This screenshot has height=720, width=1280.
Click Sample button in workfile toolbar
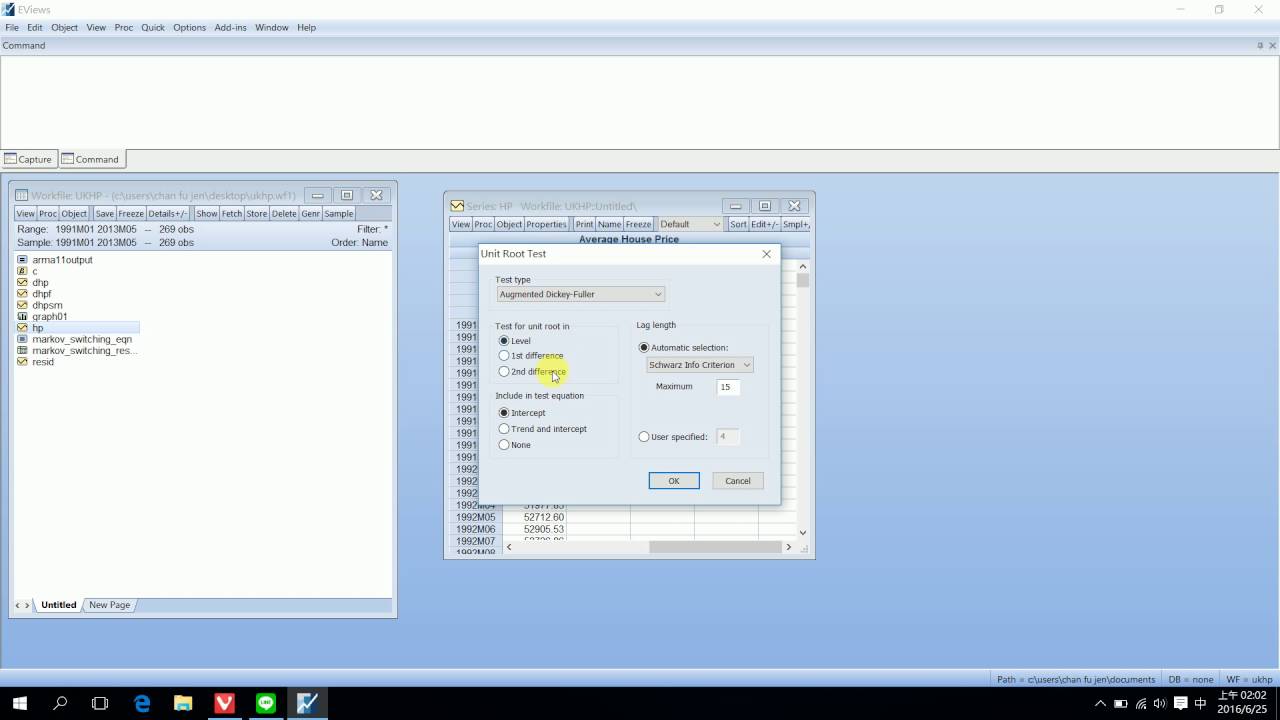pyautogui.click(x=339, y=213)
